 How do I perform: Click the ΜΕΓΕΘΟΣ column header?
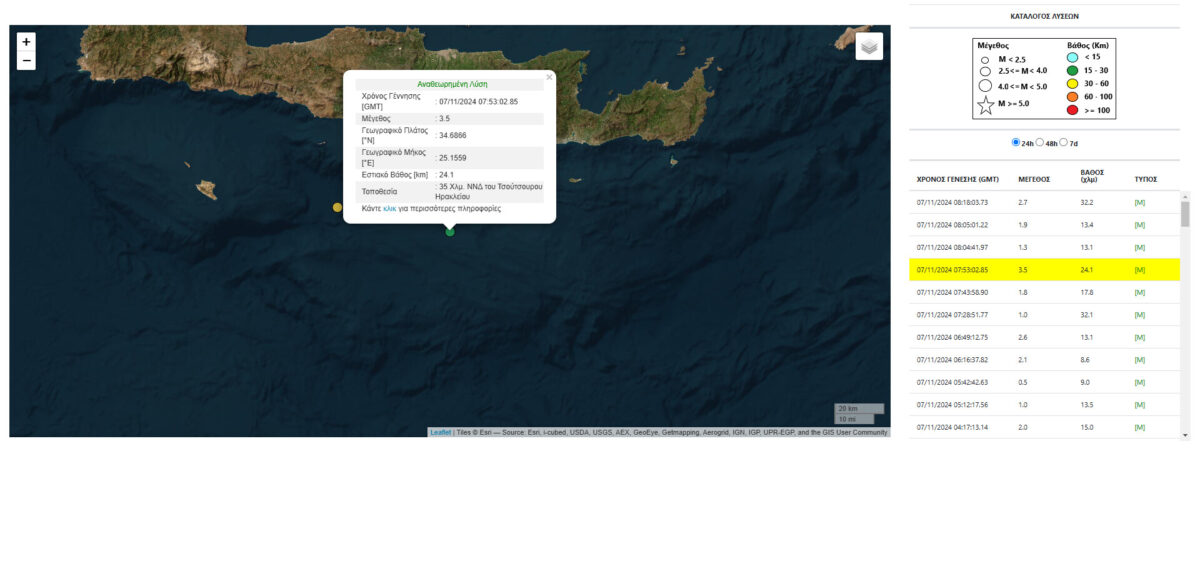[x=1033, y=180]
